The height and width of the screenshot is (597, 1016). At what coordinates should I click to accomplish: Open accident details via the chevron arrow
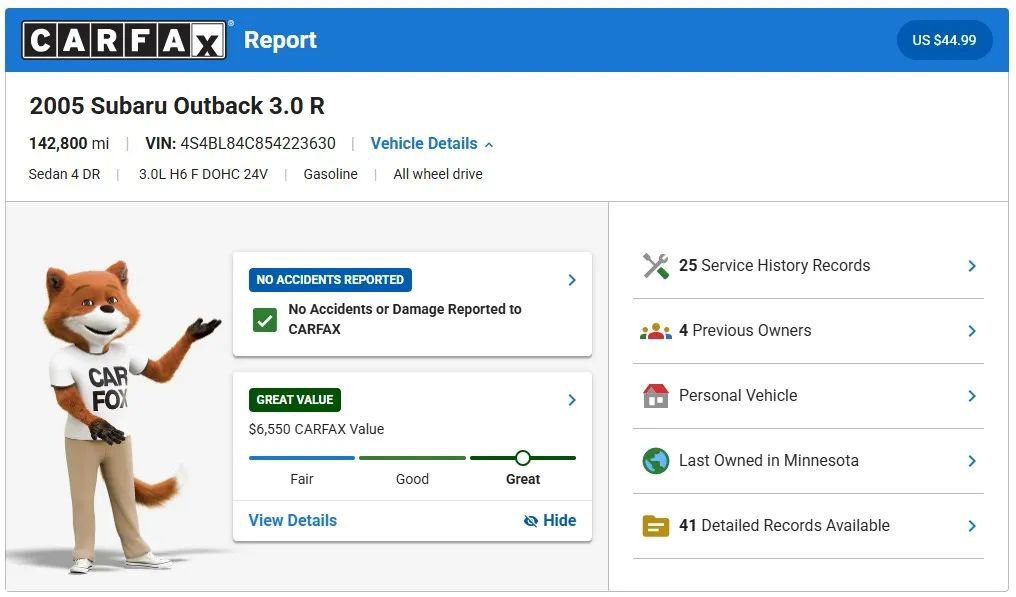click(x=572, y=280)
